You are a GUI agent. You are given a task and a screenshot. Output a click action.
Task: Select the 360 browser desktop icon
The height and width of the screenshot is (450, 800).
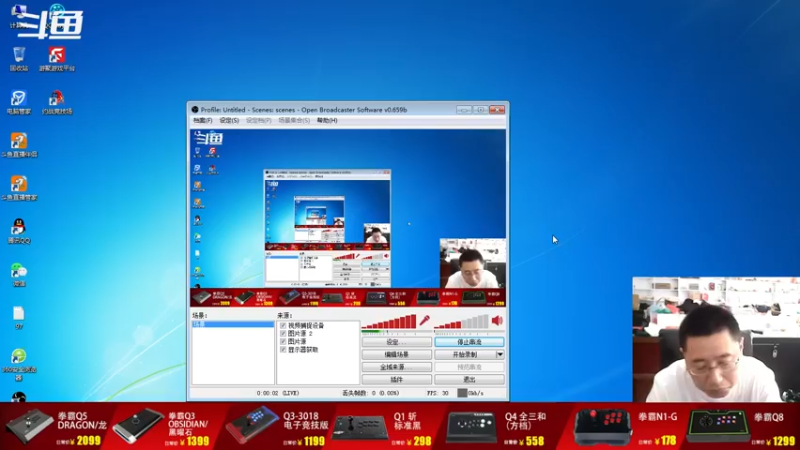[x=19, y=364]
